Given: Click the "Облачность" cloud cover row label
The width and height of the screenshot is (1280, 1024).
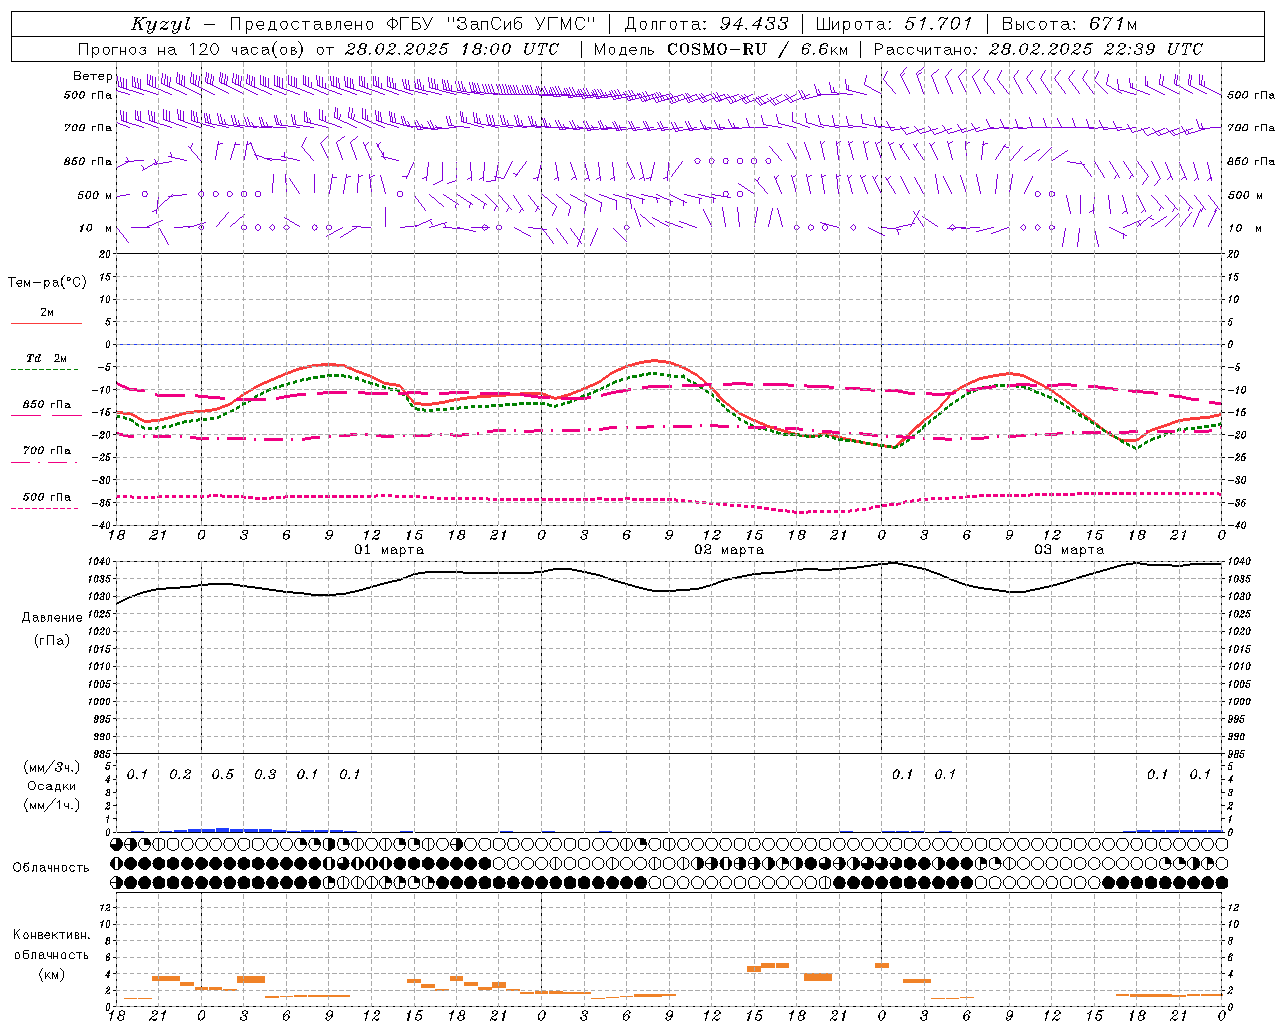Looking at the screenshot, I should click(x=51, y=867).
